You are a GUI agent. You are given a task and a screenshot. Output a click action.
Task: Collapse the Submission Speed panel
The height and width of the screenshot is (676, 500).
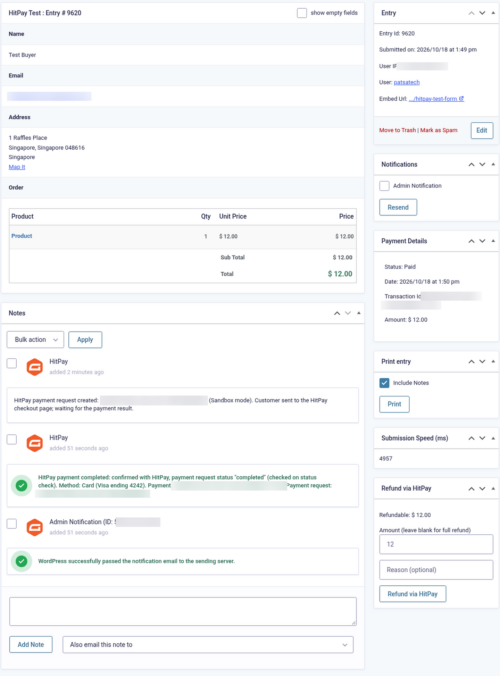(x=493, y=438)
